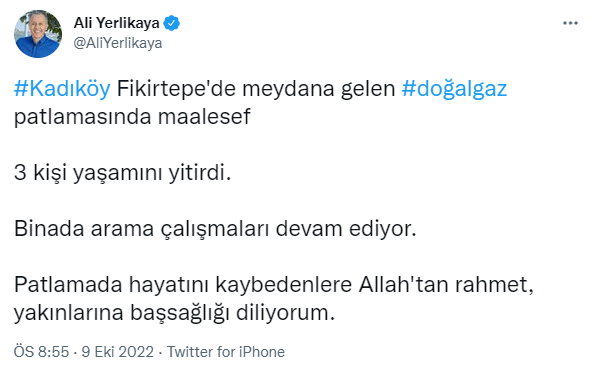Click the word "diliyorum." ending the tweet

[x=285, y=313]
